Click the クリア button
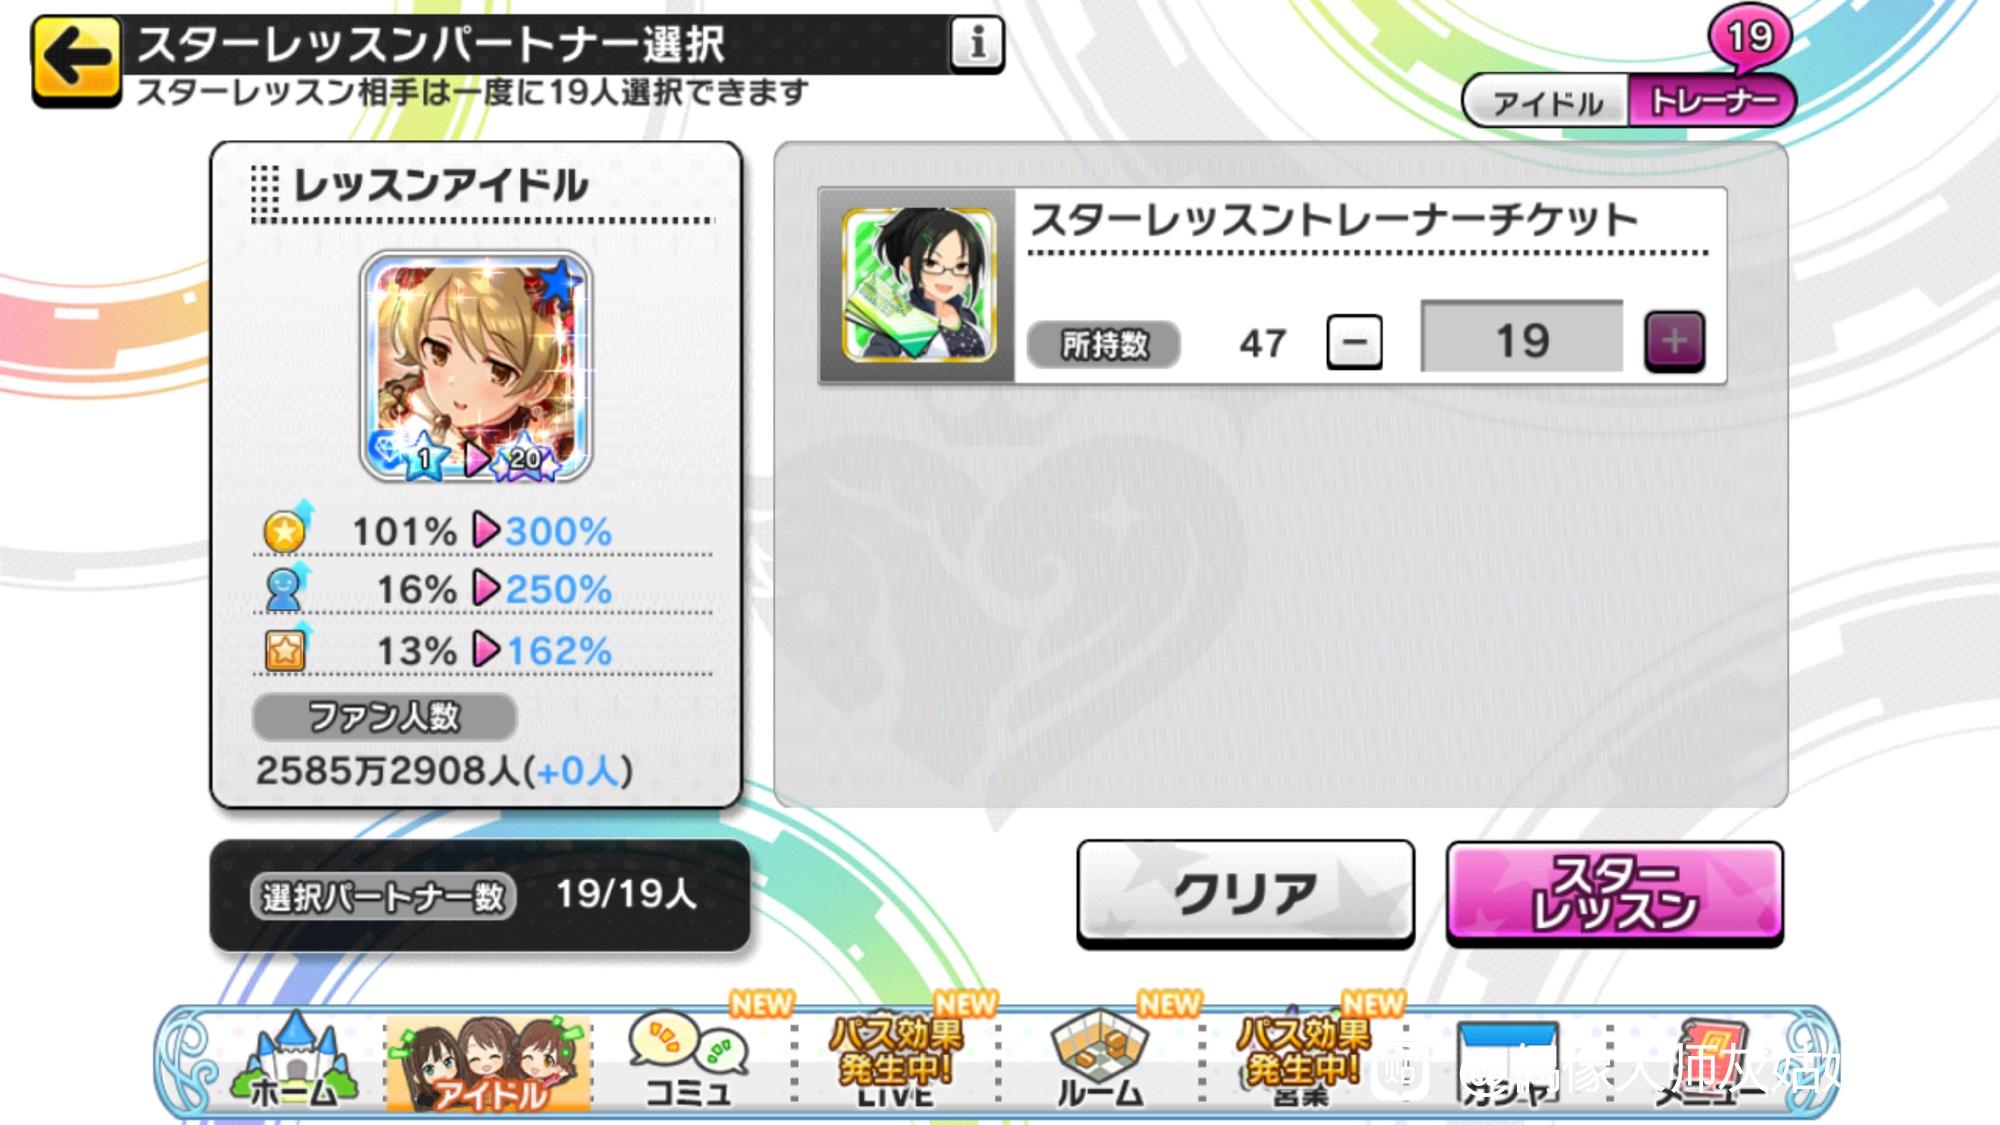 [x=1245, y=892]
